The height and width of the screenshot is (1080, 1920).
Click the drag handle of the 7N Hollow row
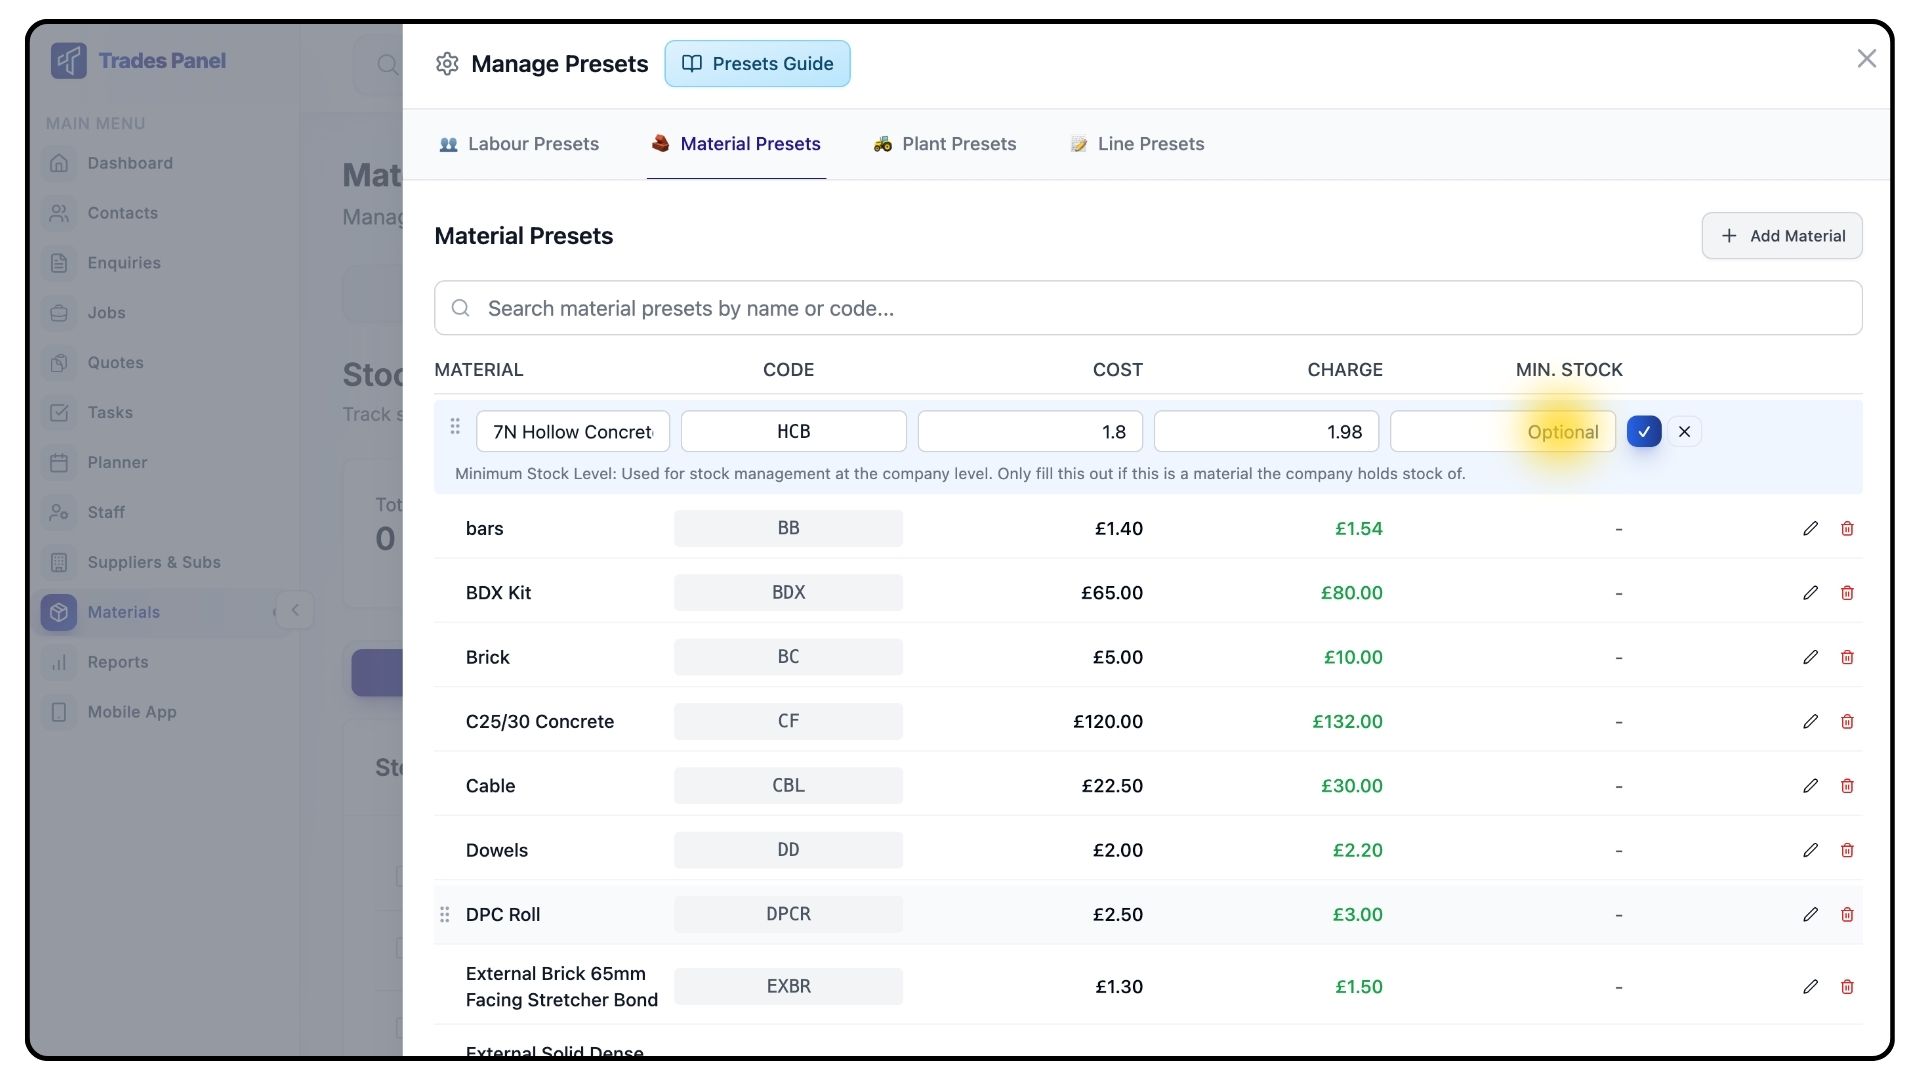pyautogui.click(x=455, y=427)
